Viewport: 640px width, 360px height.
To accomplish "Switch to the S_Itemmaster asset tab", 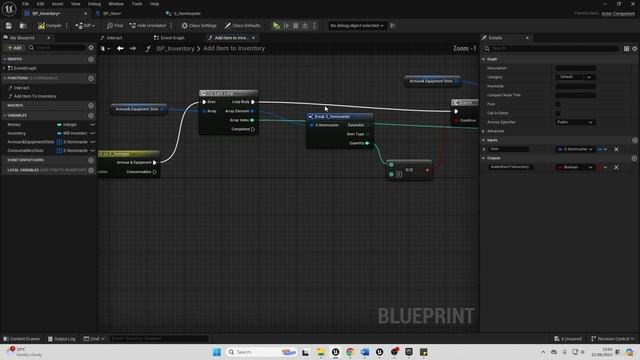I will (187, 13).
